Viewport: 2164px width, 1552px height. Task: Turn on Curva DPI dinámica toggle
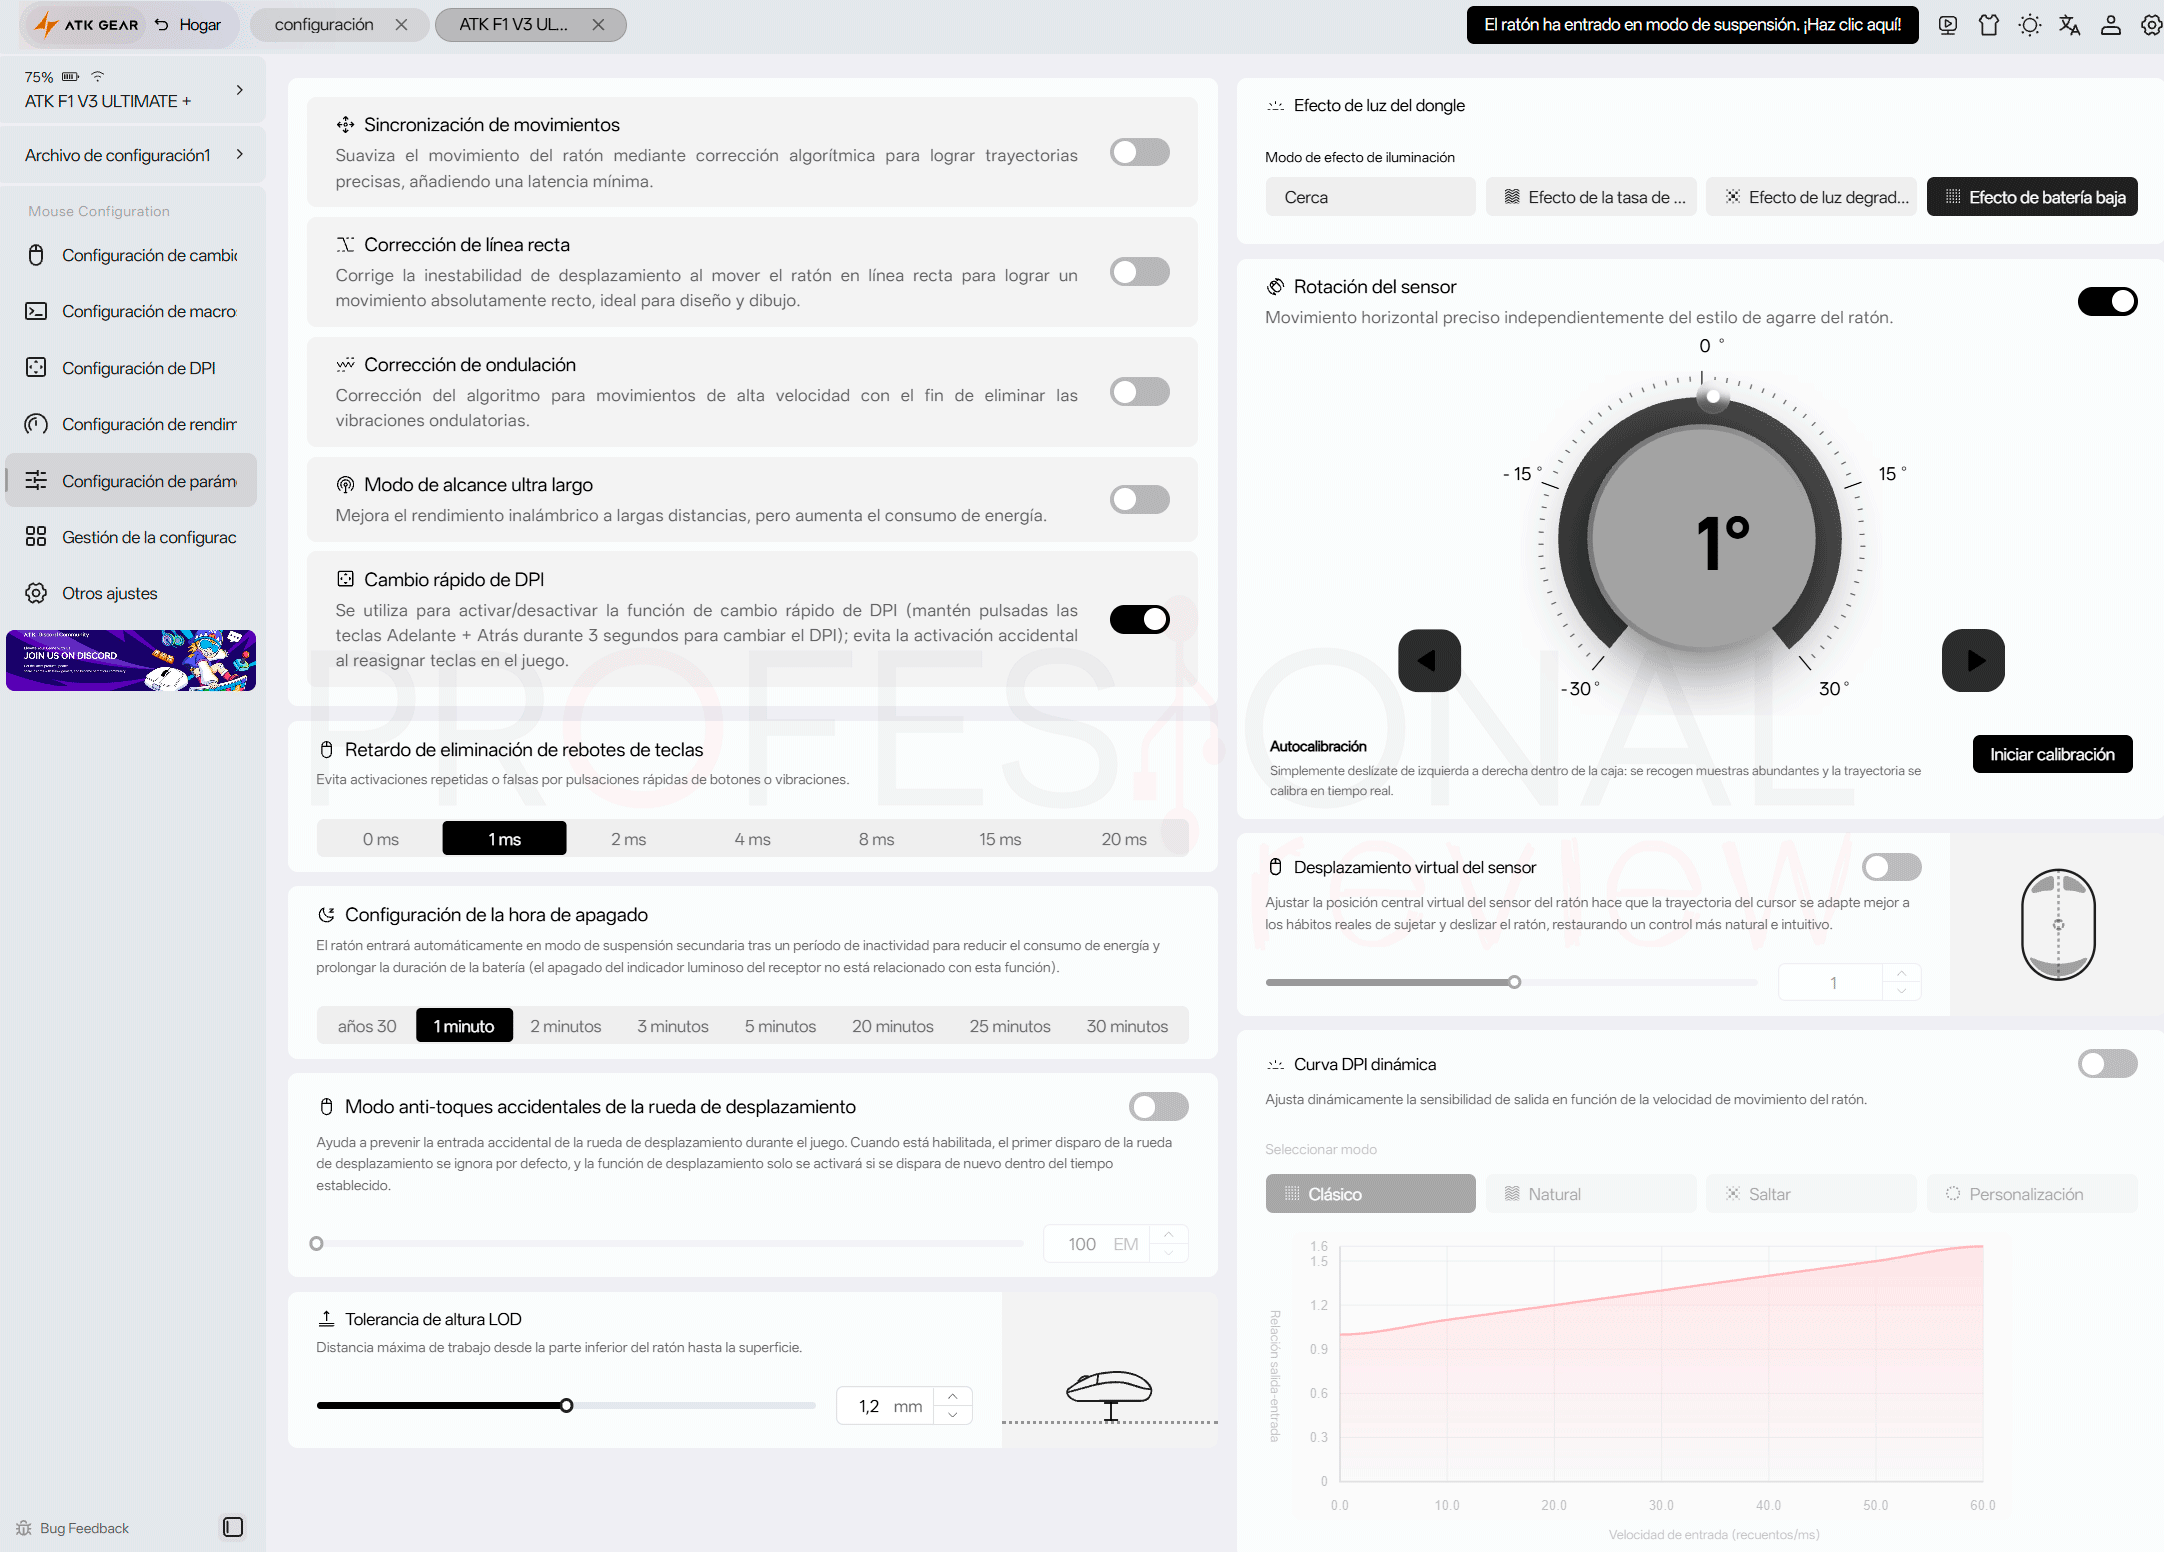pos(2107,1063)
